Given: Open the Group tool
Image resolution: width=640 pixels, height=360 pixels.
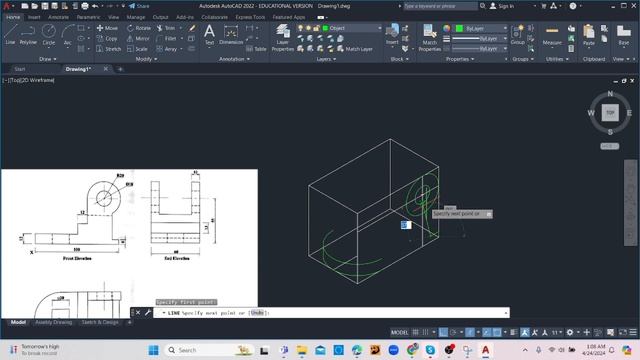Looking at the screenshot, I should click(x=518, y=35).
